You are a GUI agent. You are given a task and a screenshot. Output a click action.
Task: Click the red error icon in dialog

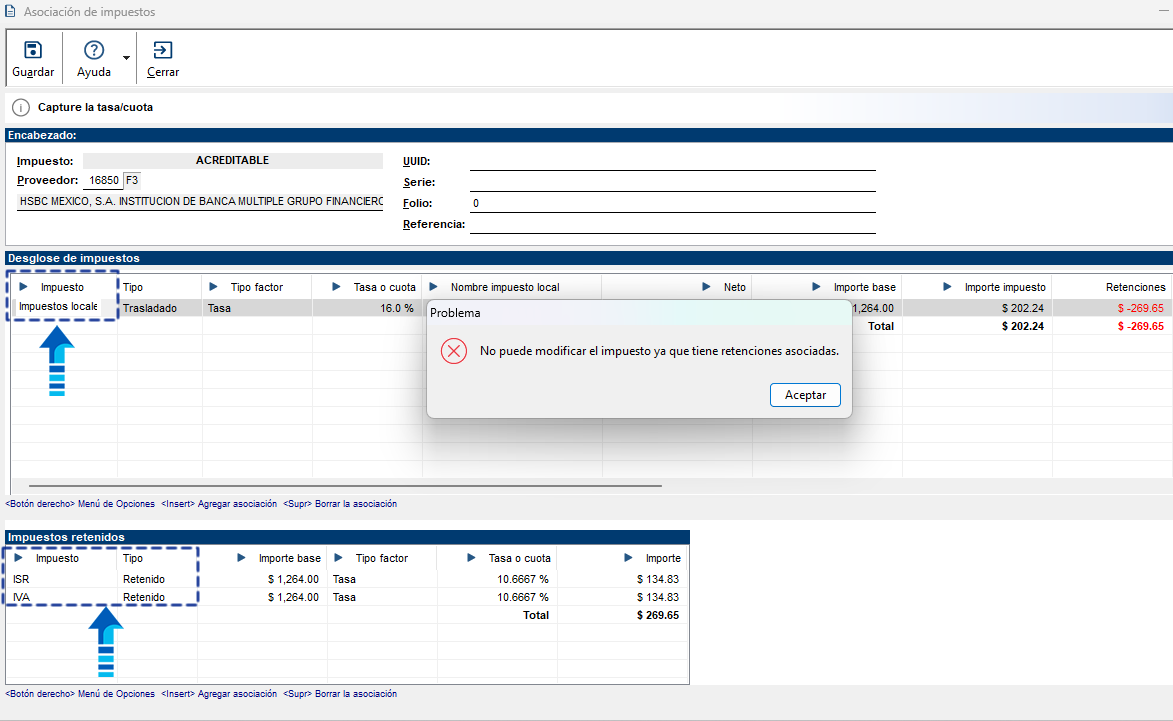tap(454, 351)
